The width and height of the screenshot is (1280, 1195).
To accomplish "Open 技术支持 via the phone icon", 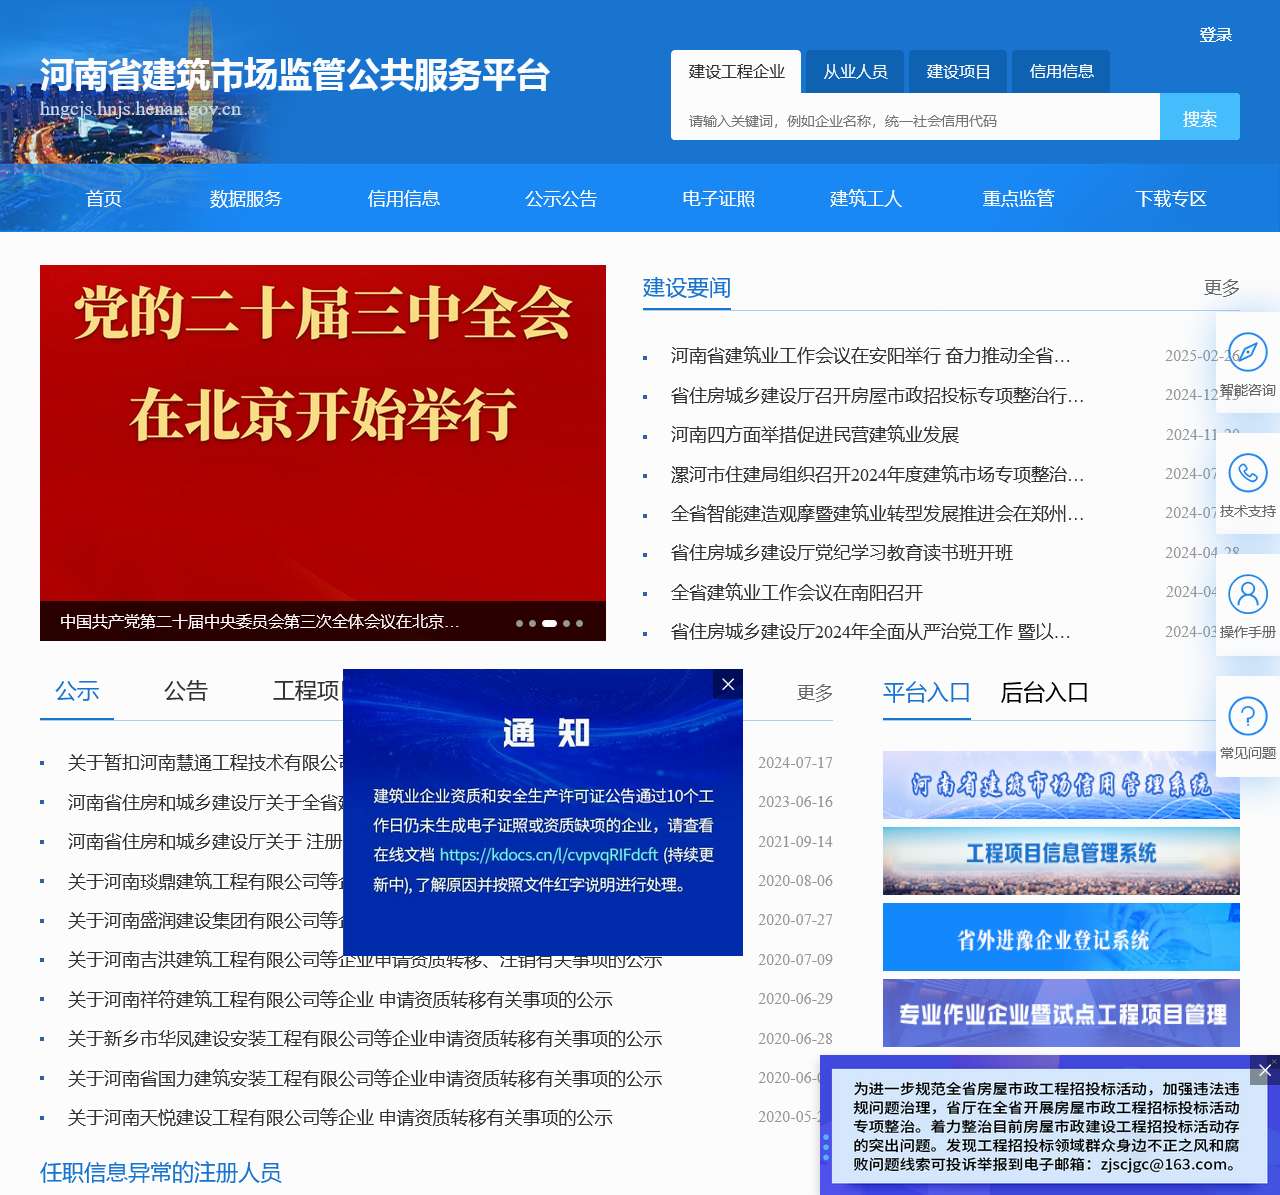I will click(1248, 473).
